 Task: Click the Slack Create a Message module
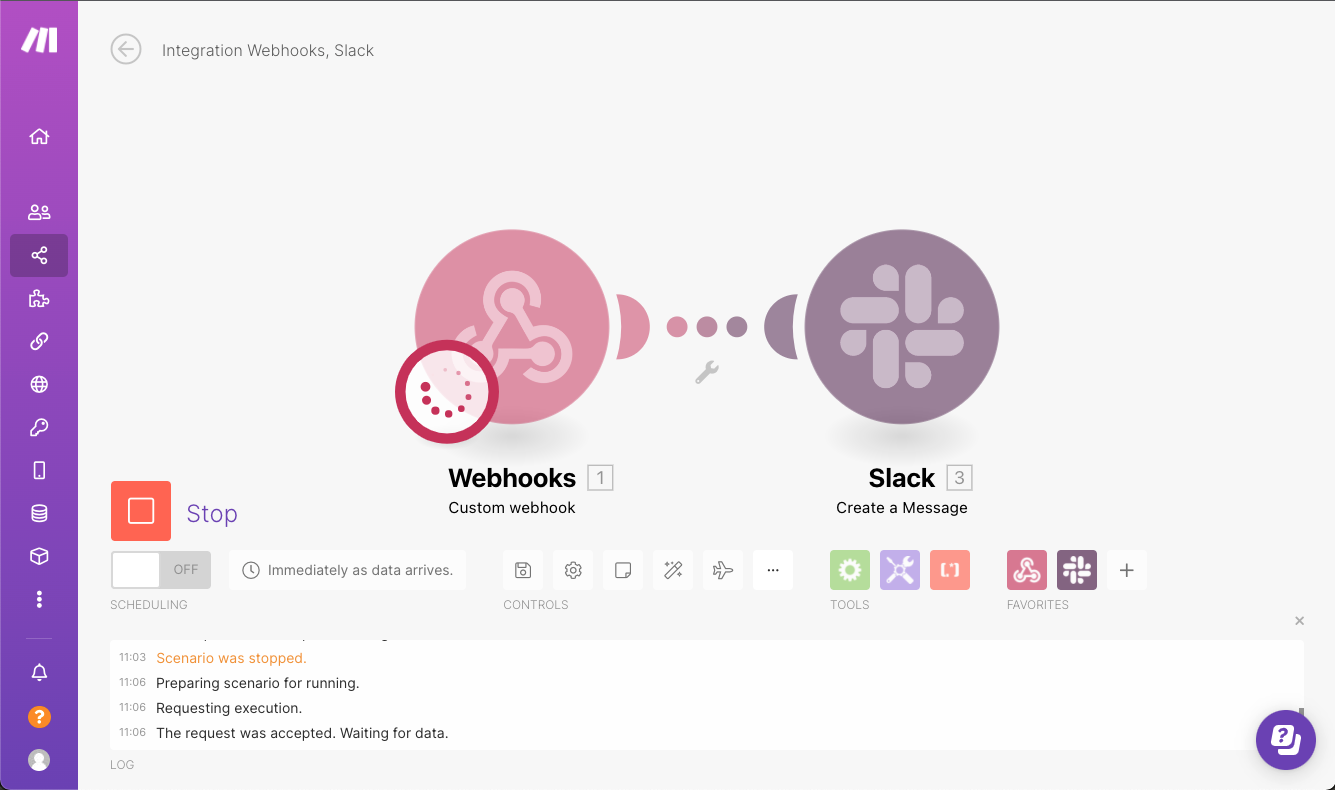click(x=901, y=326)
